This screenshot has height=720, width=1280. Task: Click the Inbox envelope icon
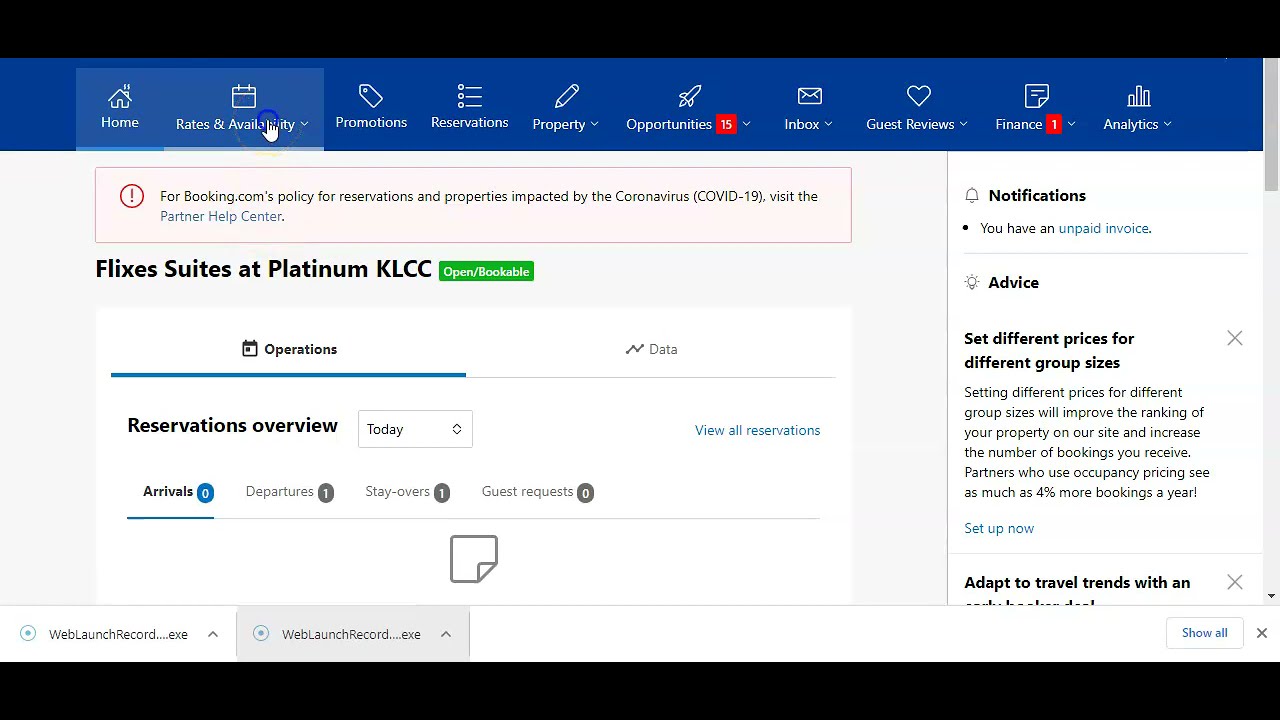(x=809, y=96)
